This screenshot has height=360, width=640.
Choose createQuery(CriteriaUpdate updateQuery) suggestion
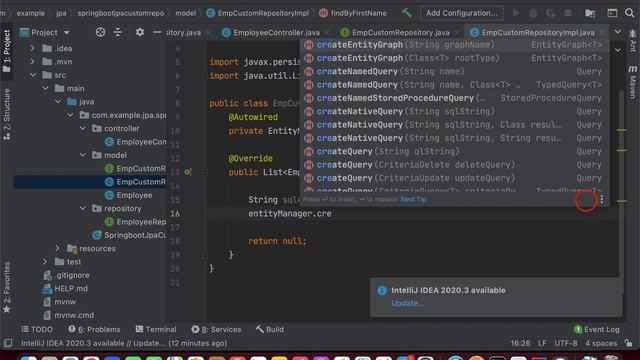[454, 178]
